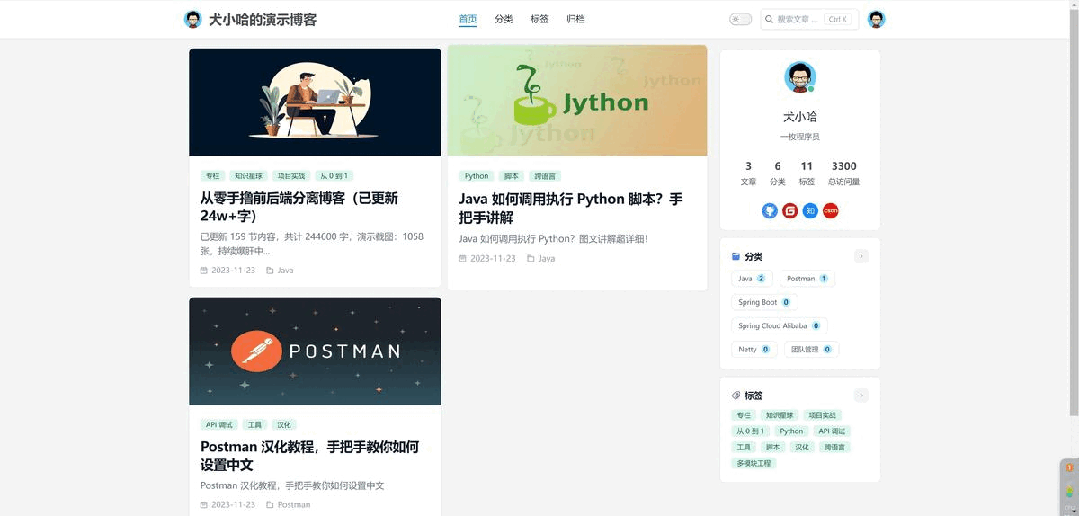1079x516 pixels.
Task: Select the 从 0 到 1 tag on the first article card
Action: pos(334,176)
